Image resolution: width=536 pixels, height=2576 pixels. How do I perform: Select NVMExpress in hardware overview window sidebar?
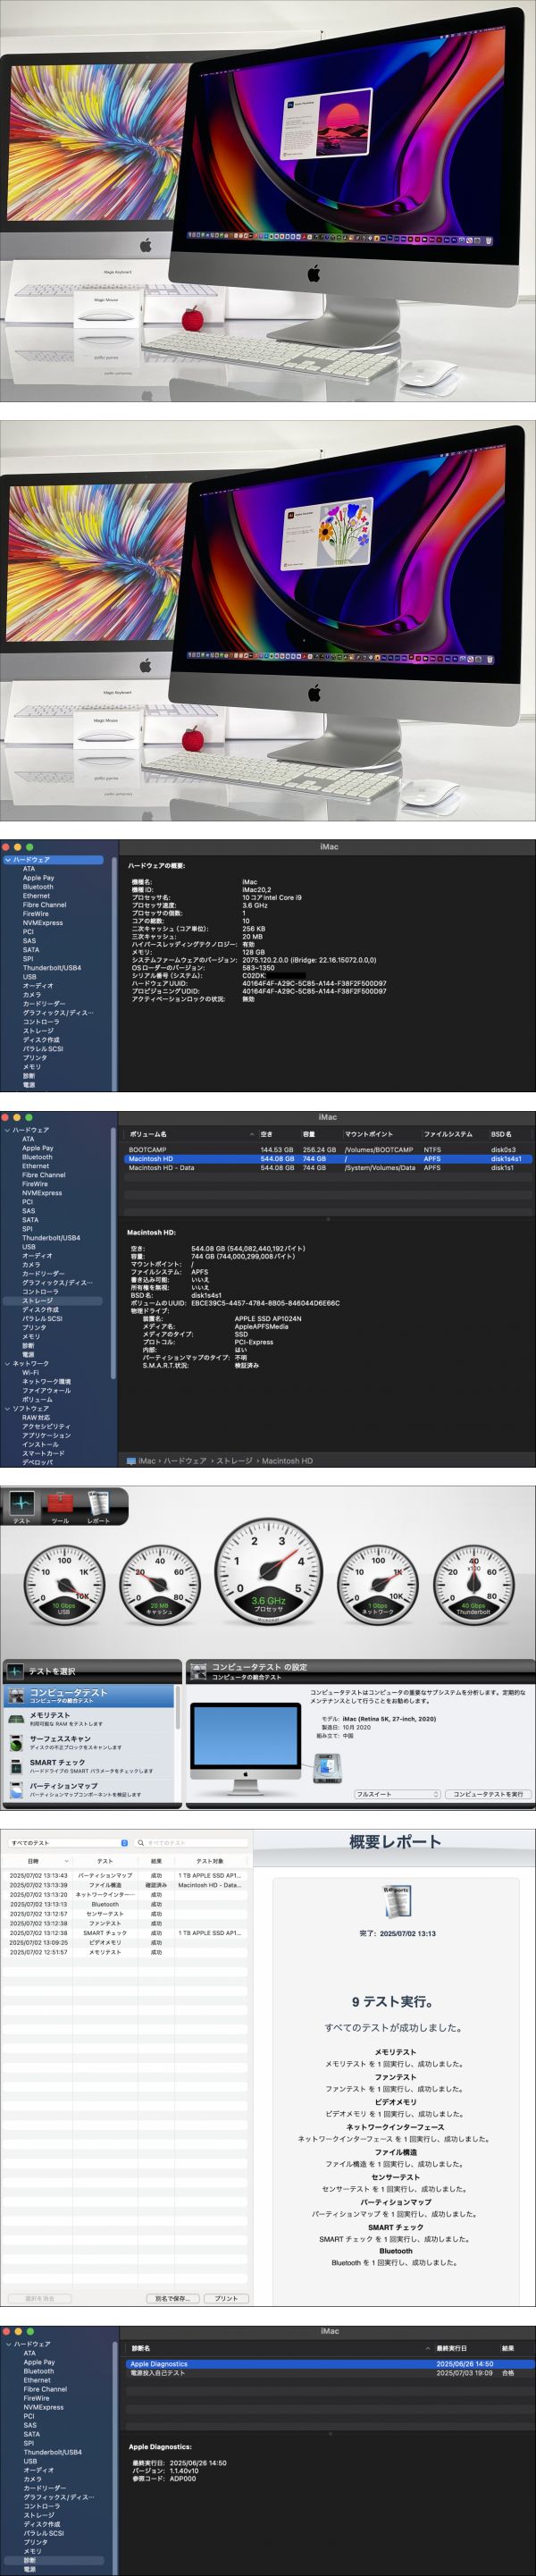(43, 923)
